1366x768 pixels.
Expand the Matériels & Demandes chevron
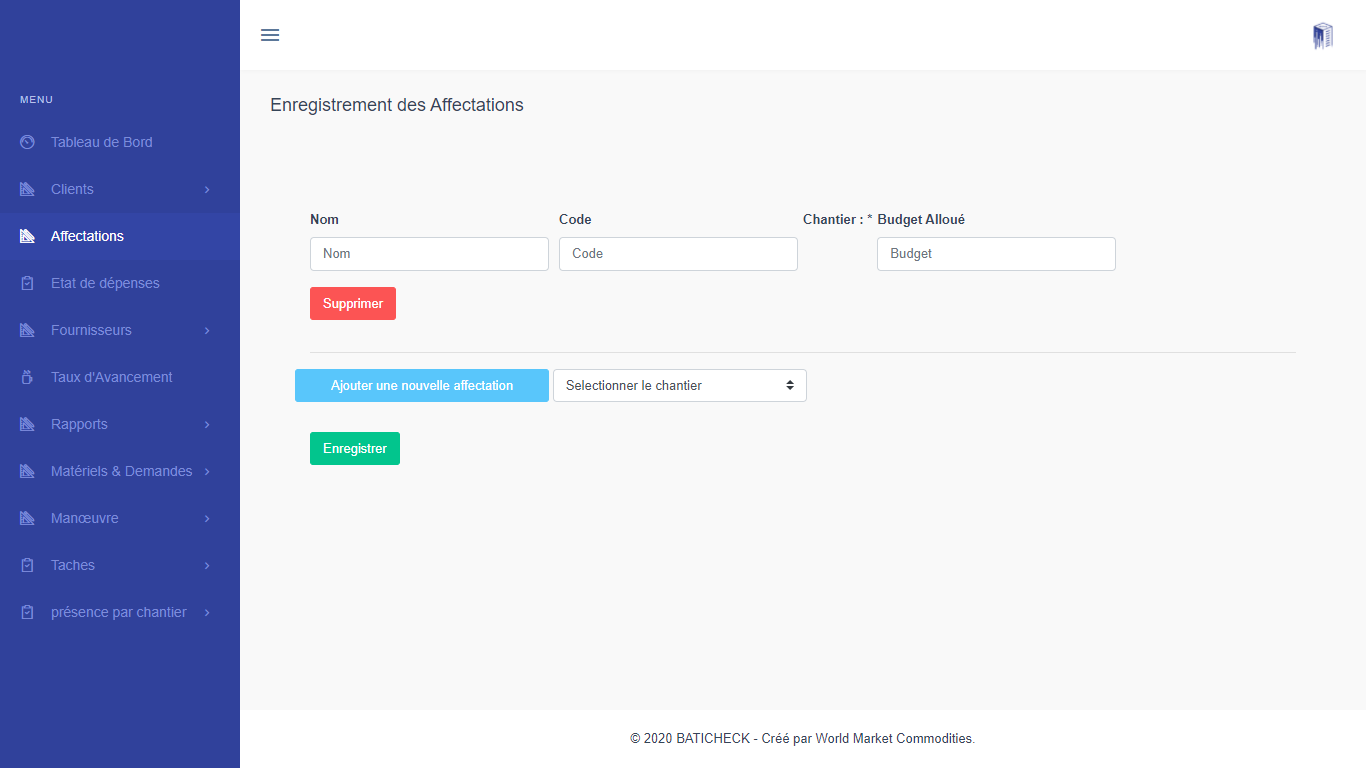click(207, 471)
